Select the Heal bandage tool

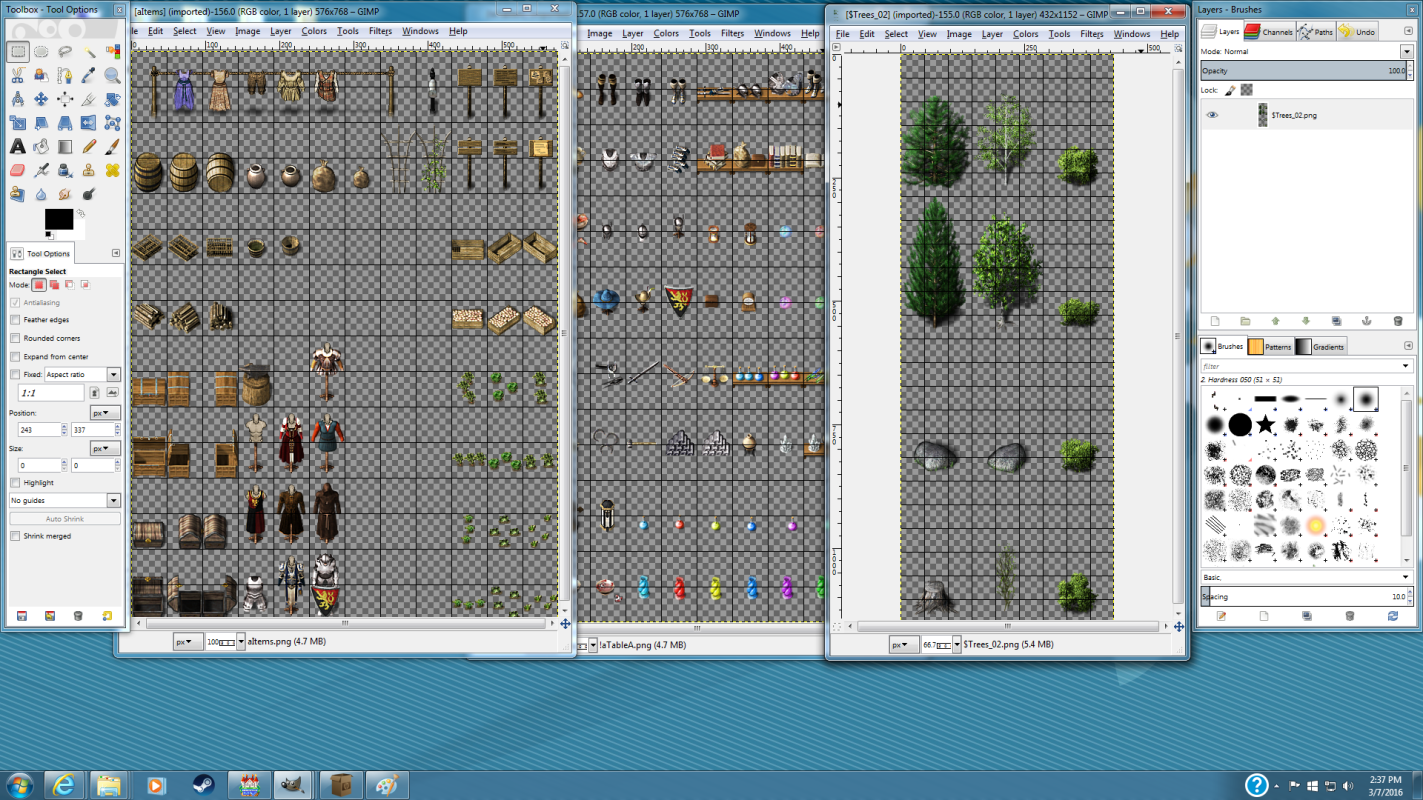[113, 171]
